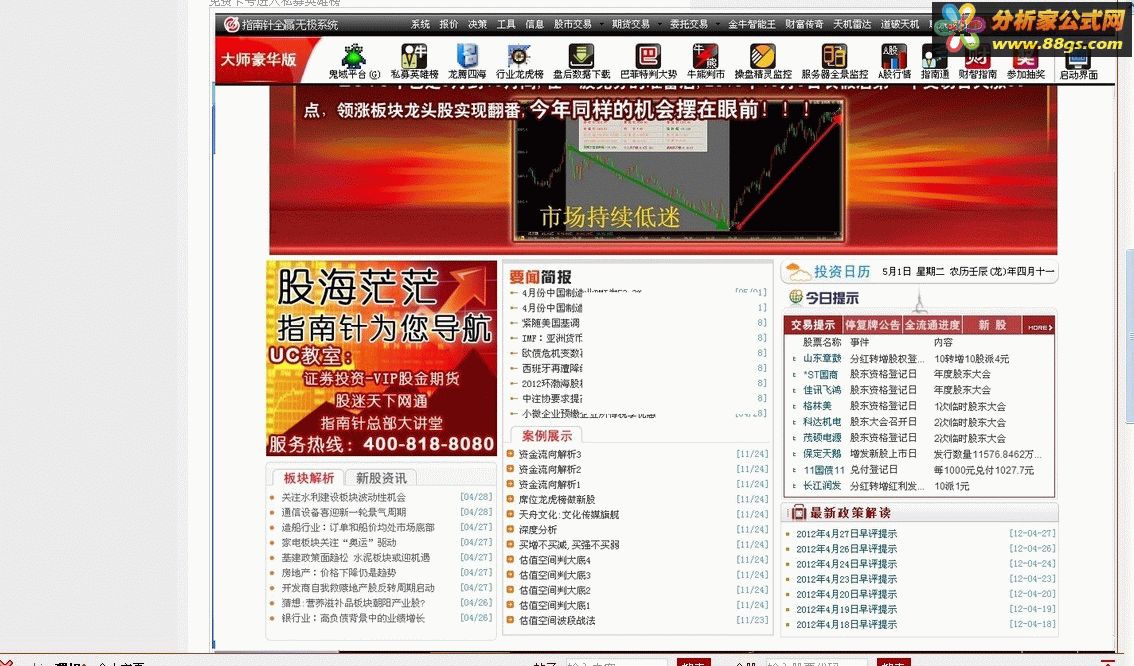Open the case 买增不买减,买强不买弱

coord(568,545)
